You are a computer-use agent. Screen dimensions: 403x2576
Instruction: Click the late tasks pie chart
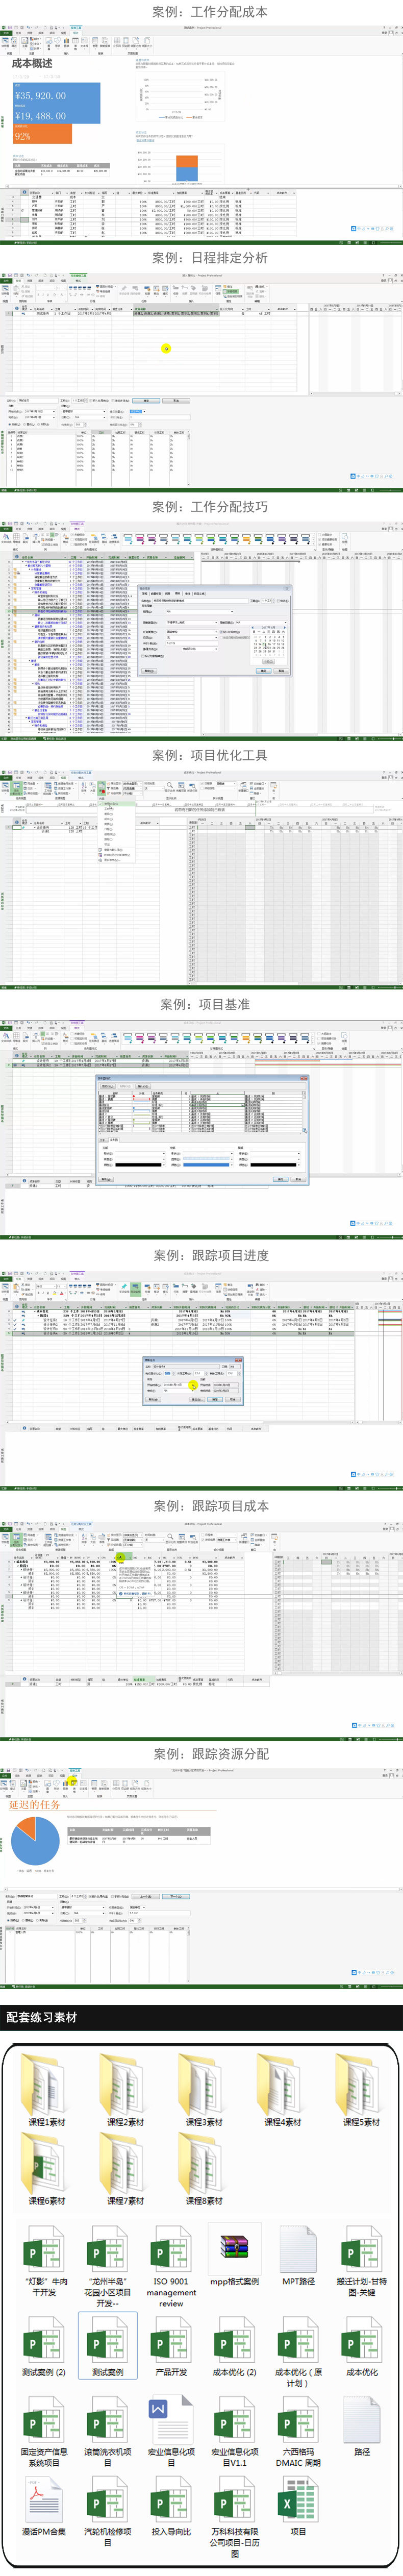35,1841
